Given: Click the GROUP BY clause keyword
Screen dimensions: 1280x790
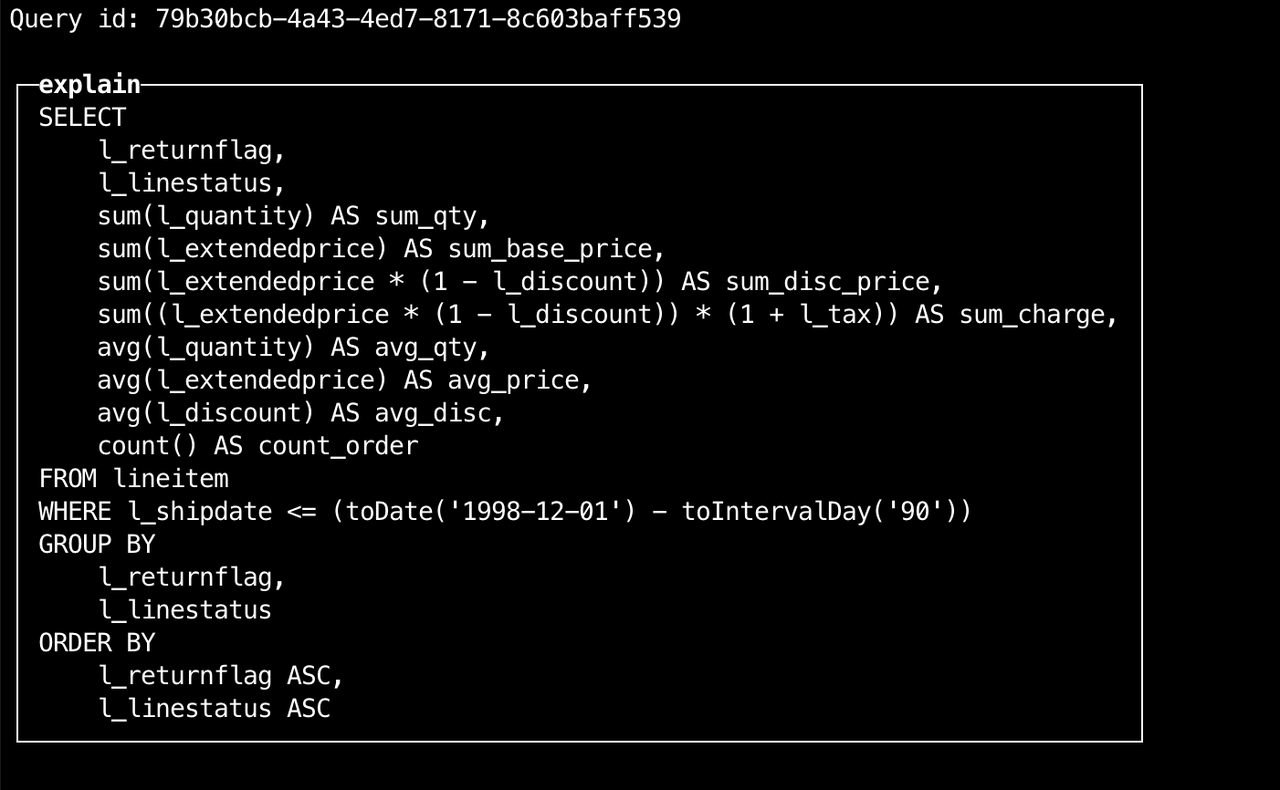Looking at the screenshot, I should click(97, 545).
